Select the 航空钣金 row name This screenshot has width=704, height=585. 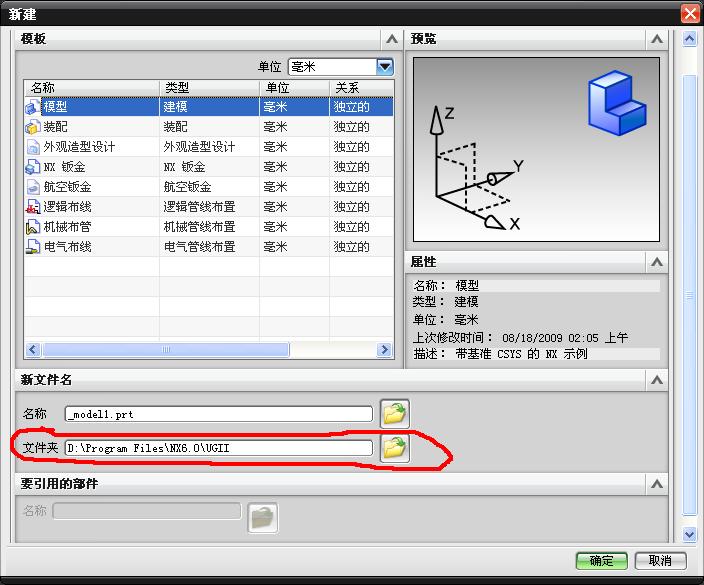click(67, 187)
